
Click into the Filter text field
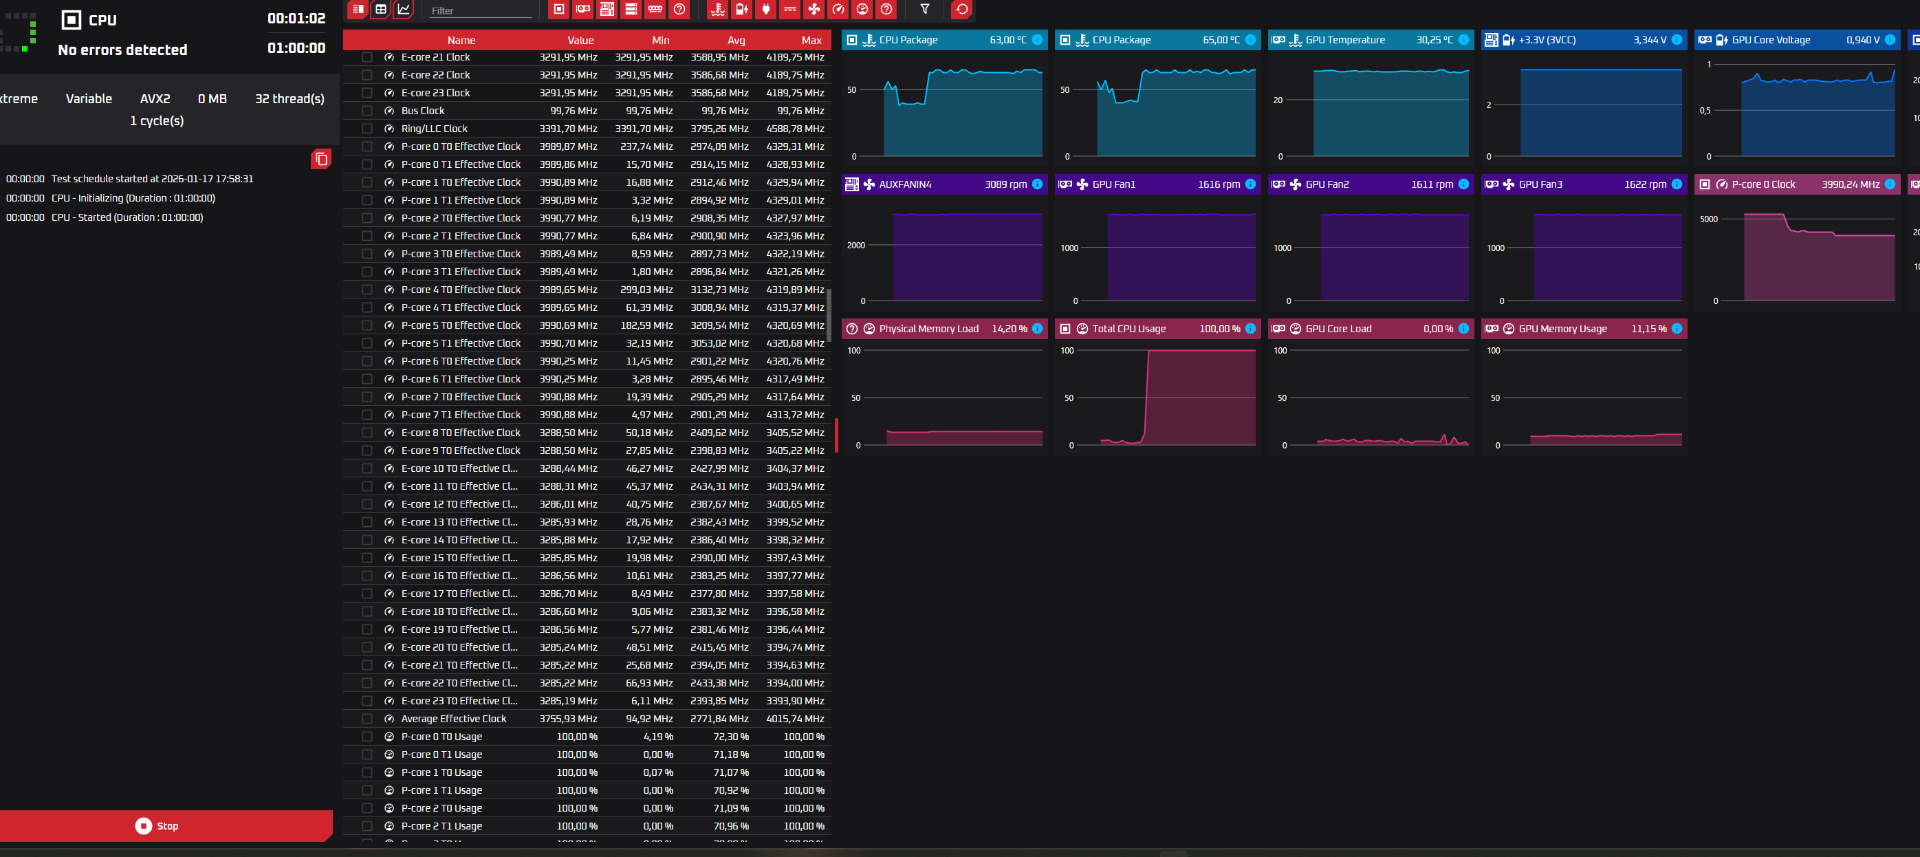[x=480, y=11]
